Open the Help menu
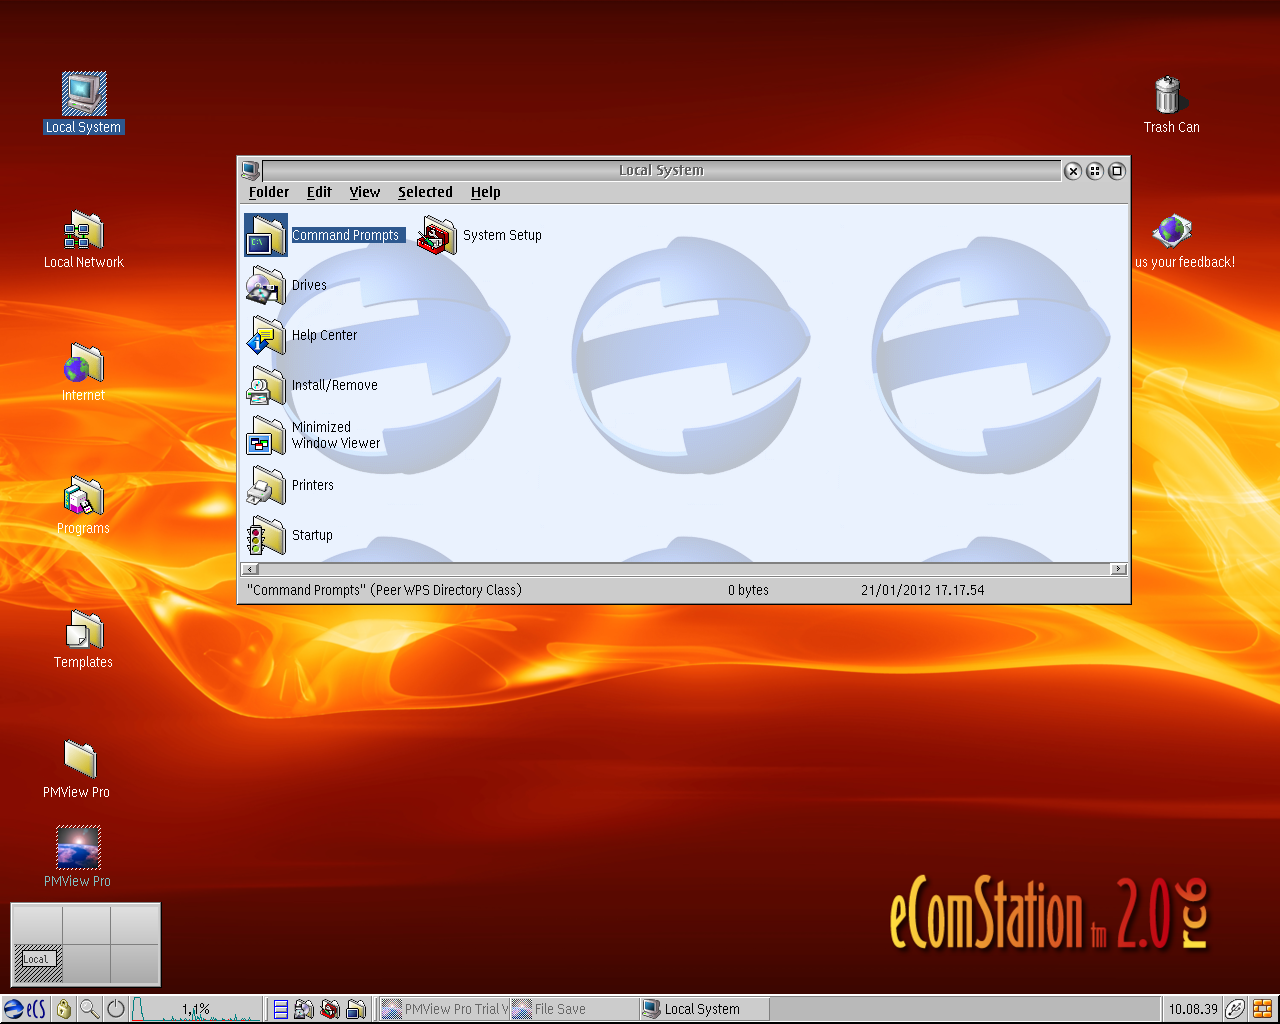 [485, 192]
